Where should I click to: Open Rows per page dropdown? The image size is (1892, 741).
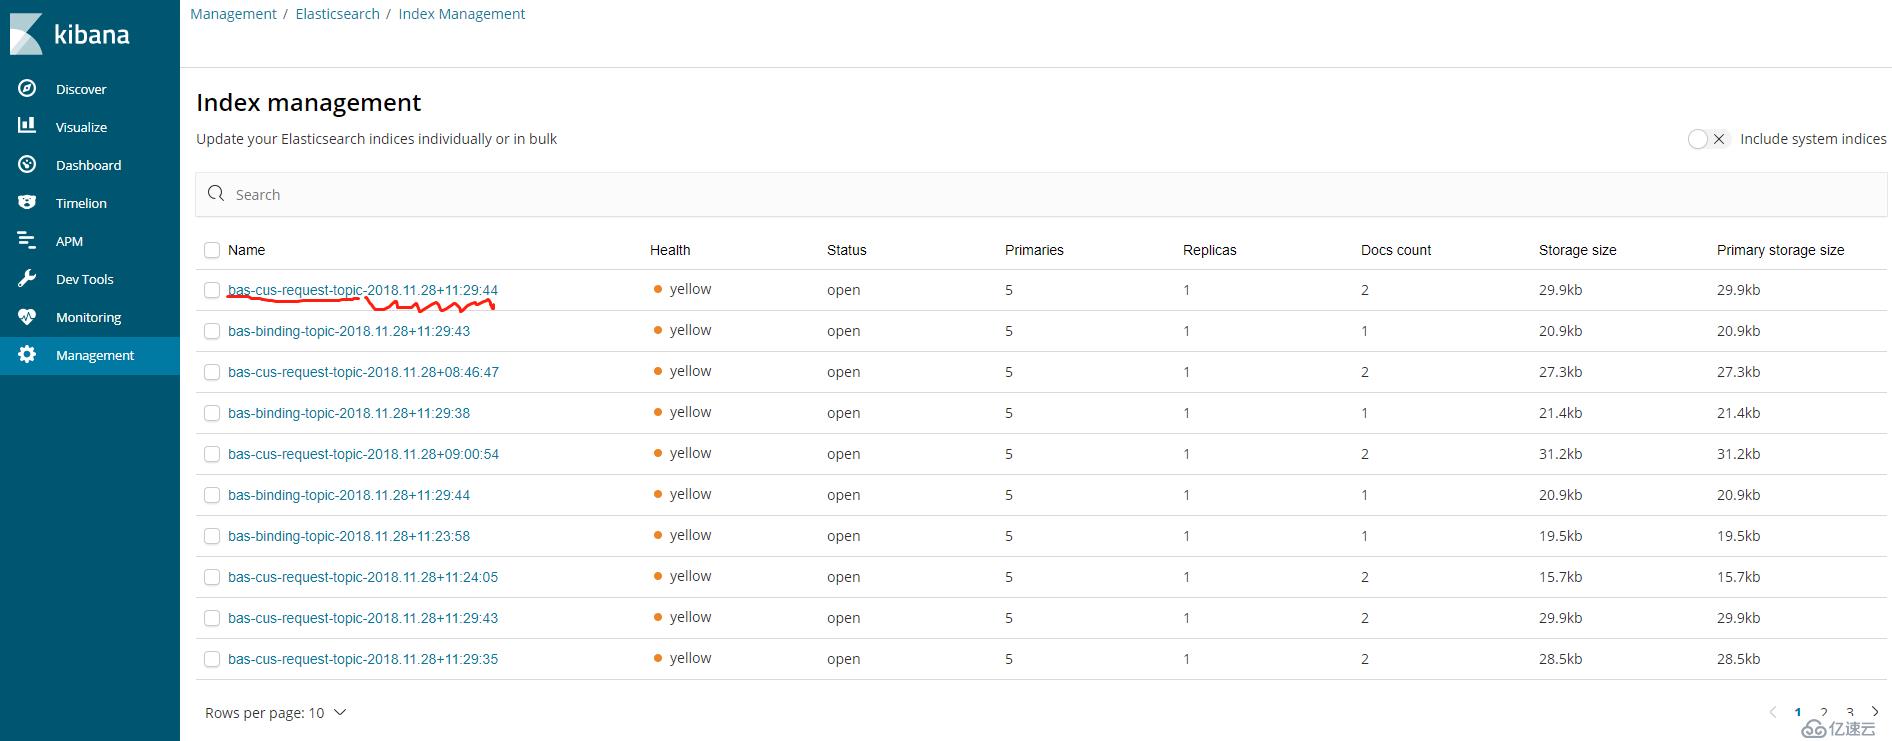275,713
